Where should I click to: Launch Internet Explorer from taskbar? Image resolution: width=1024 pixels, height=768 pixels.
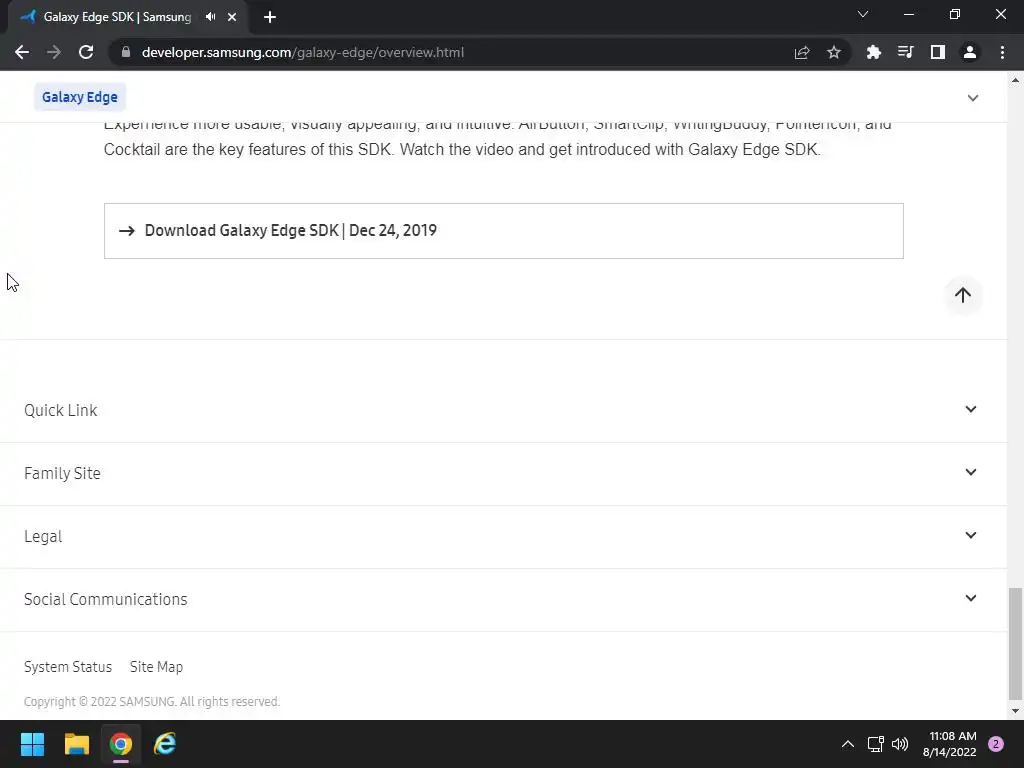[x=165, y=744]
